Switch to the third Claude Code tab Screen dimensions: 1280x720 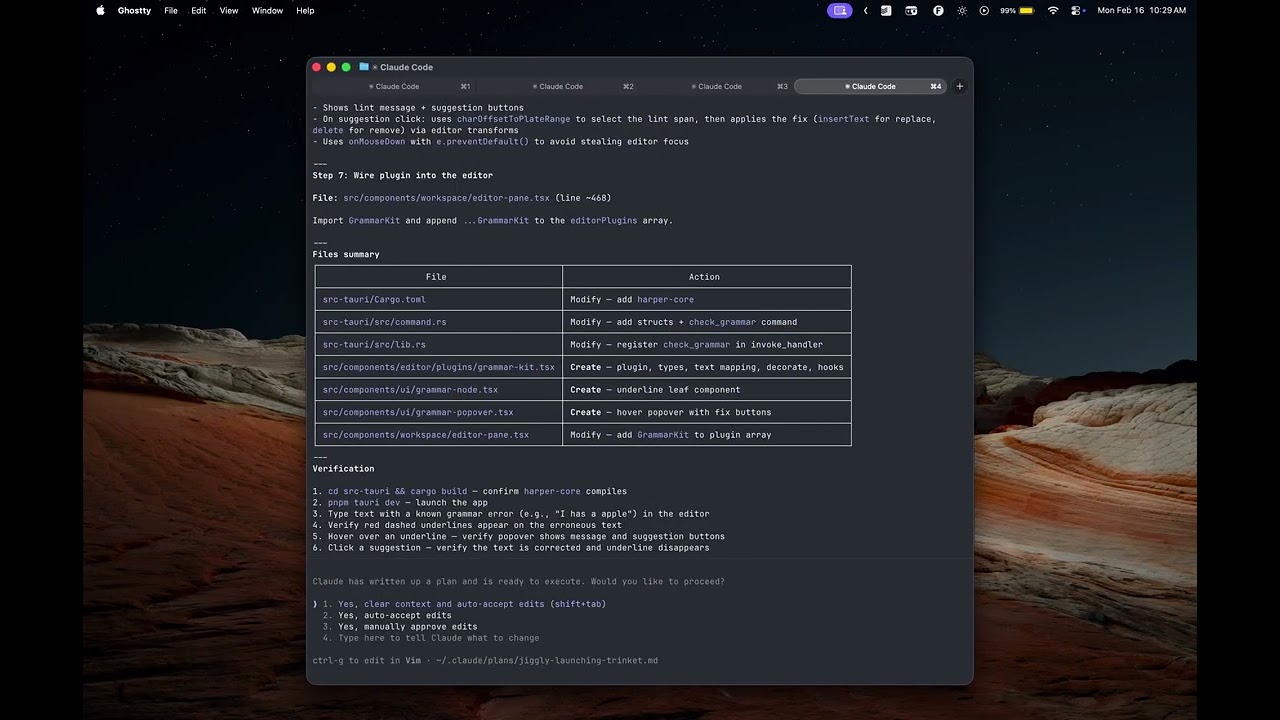tap(716, 86)
